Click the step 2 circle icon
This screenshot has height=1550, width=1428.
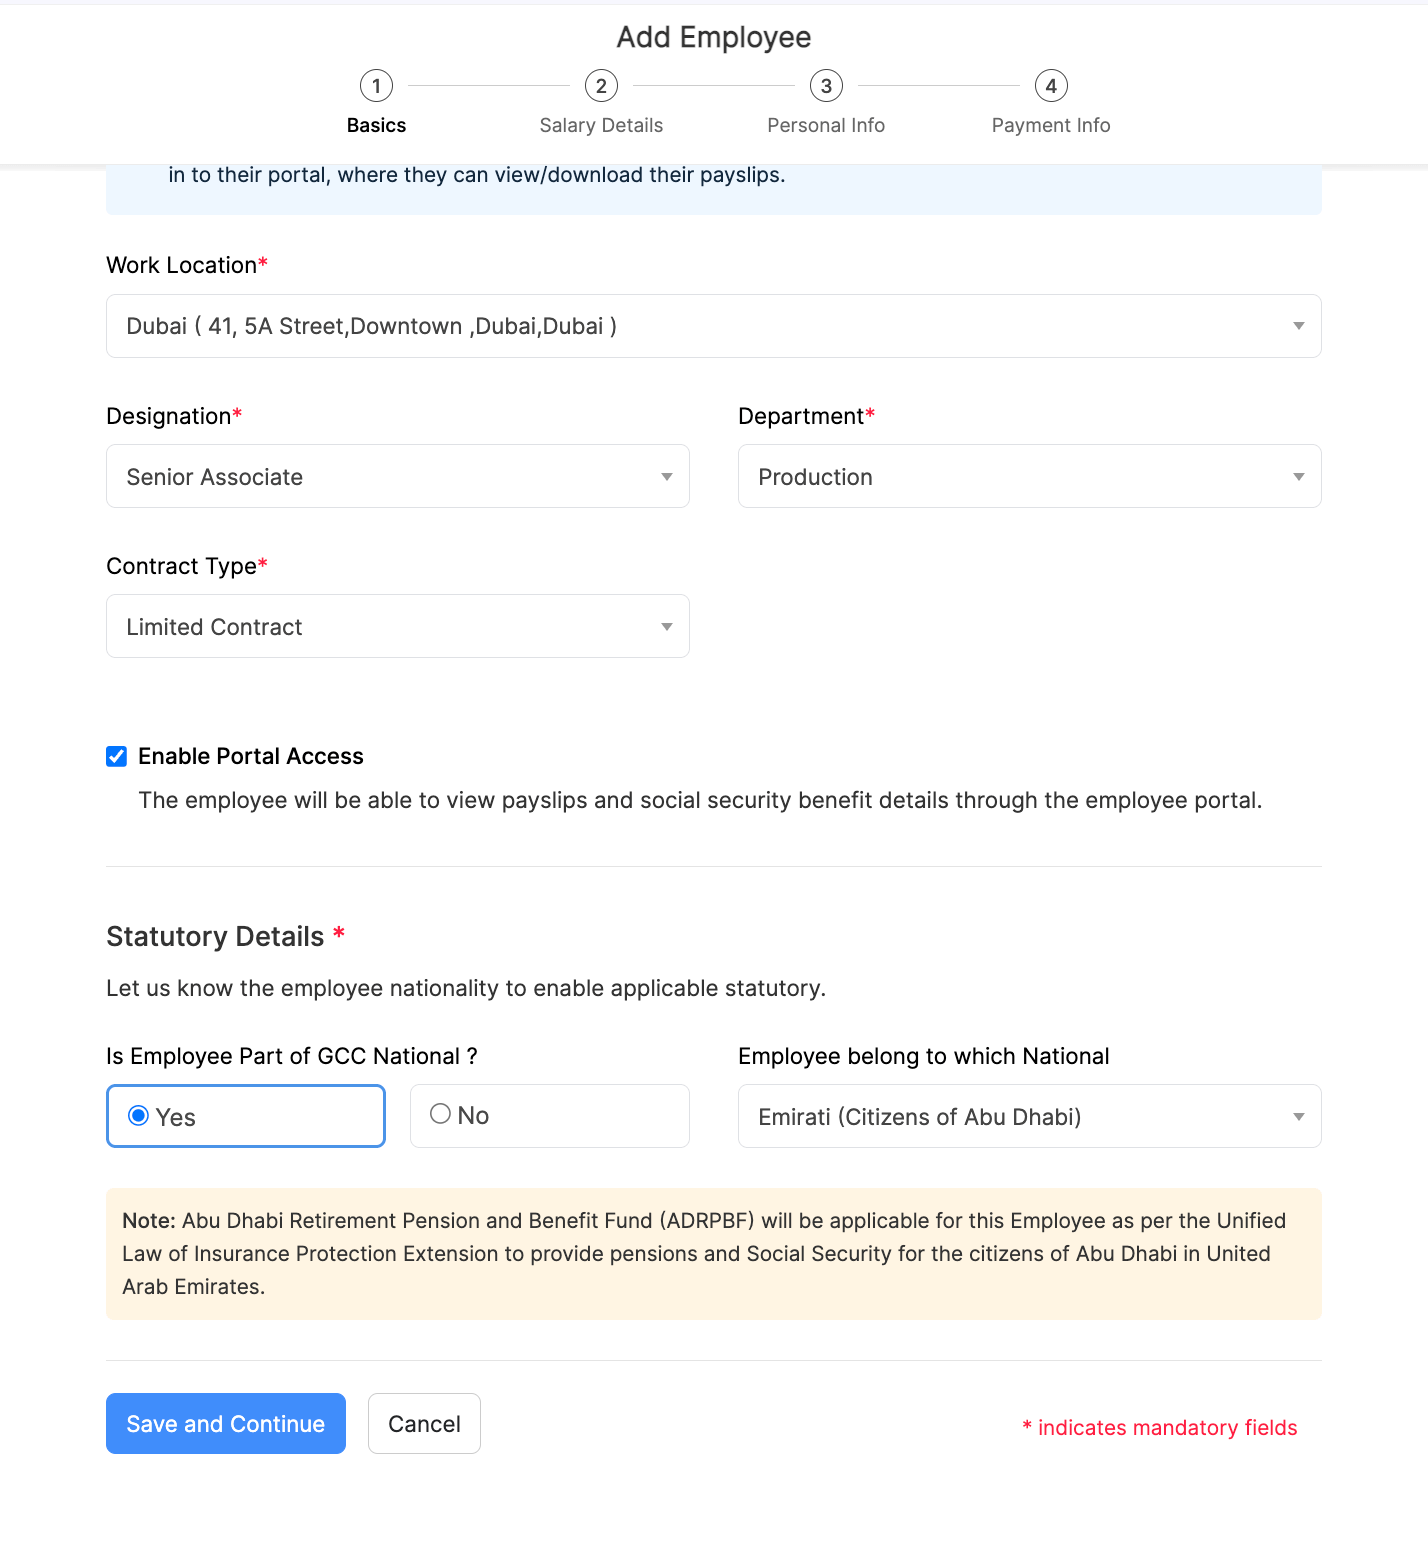[x=601, y=86]
